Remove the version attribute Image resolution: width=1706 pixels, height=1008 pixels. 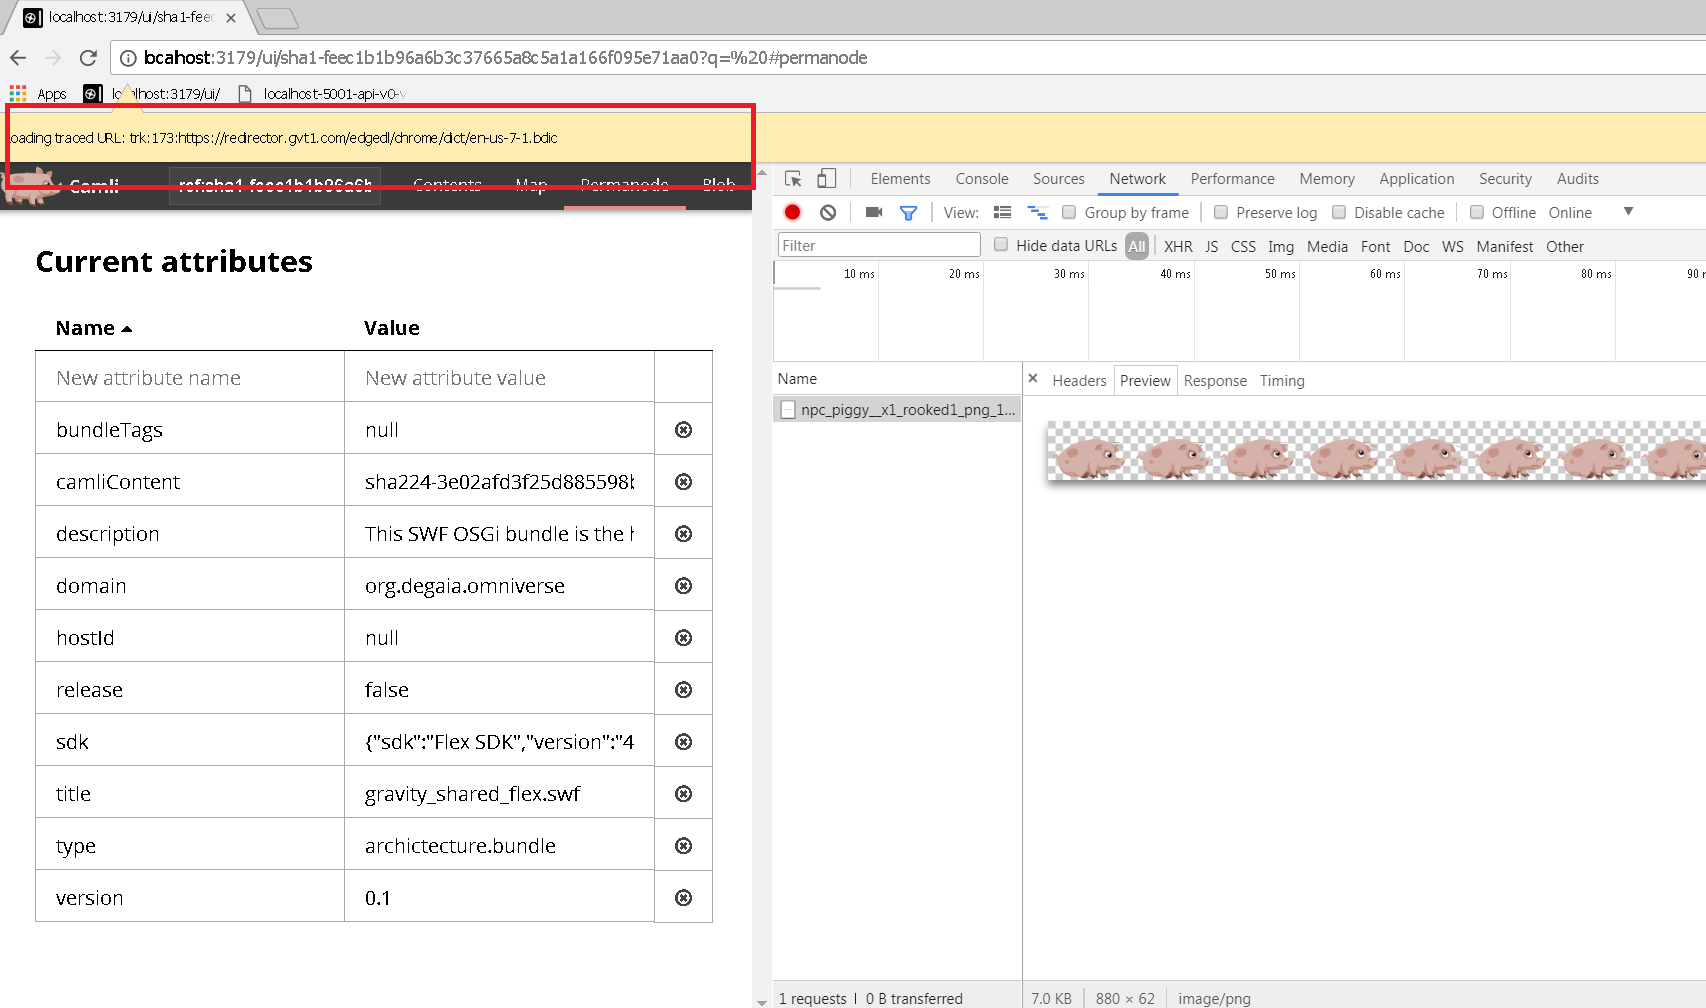(x=684, y=898)
